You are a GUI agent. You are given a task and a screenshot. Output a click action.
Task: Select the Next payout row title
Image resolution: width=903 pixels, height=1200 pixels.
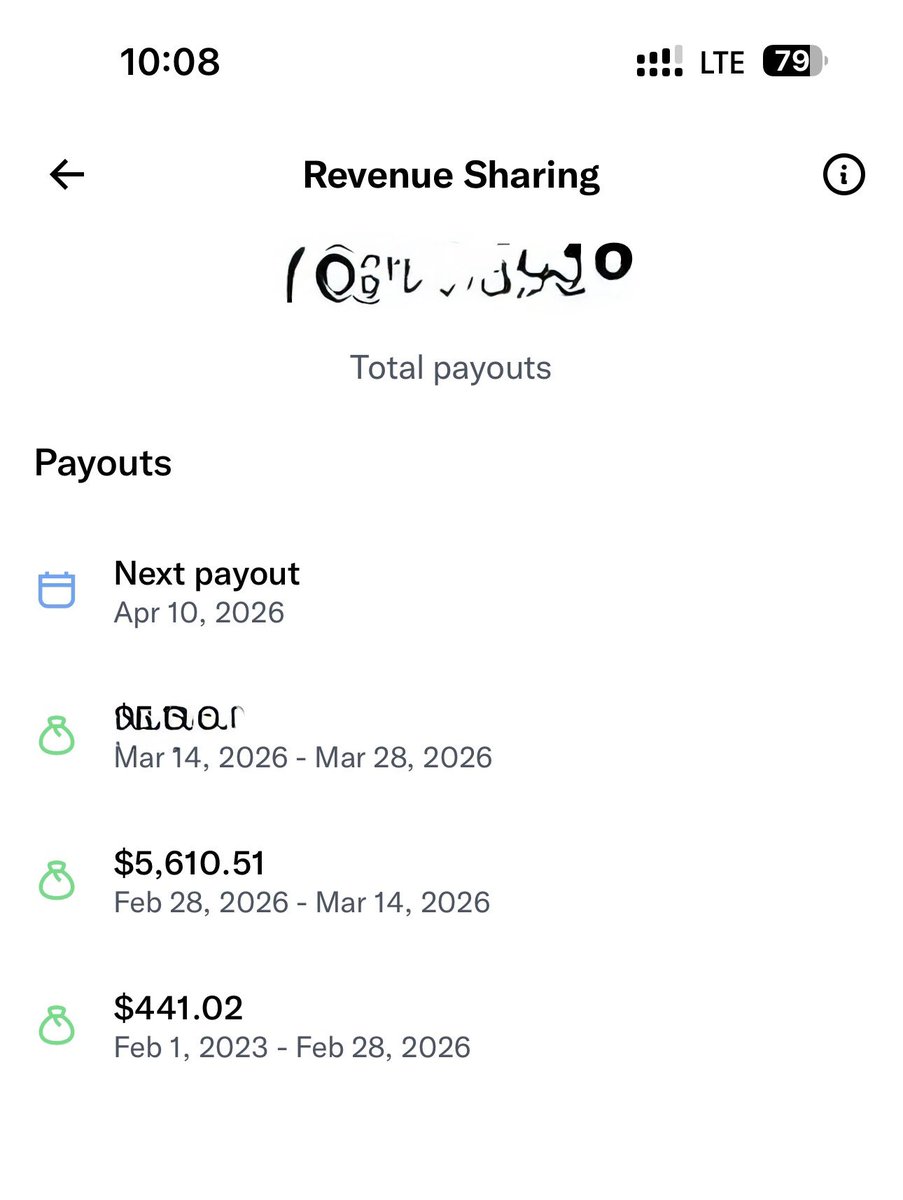tap(207, 573)
